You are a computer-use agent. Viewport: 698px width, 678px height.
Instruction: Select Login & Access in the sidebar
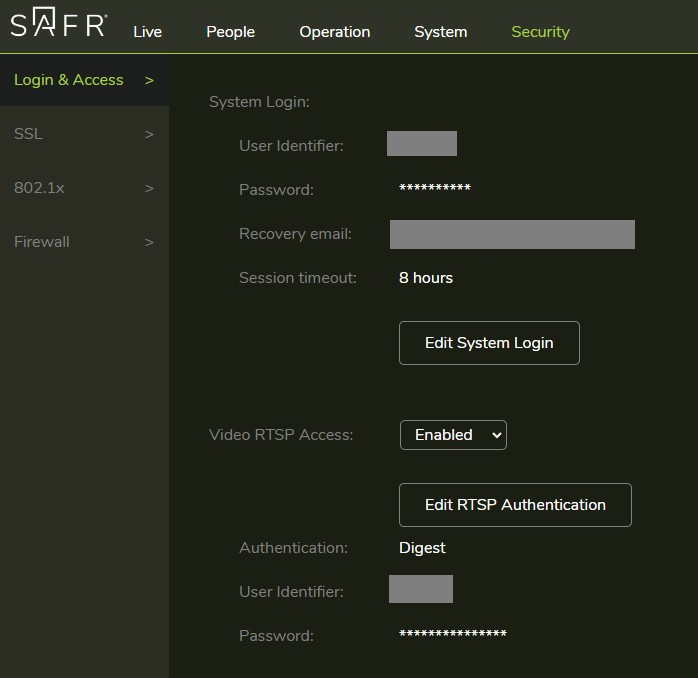pyautogui.click(x=69, y=80)
